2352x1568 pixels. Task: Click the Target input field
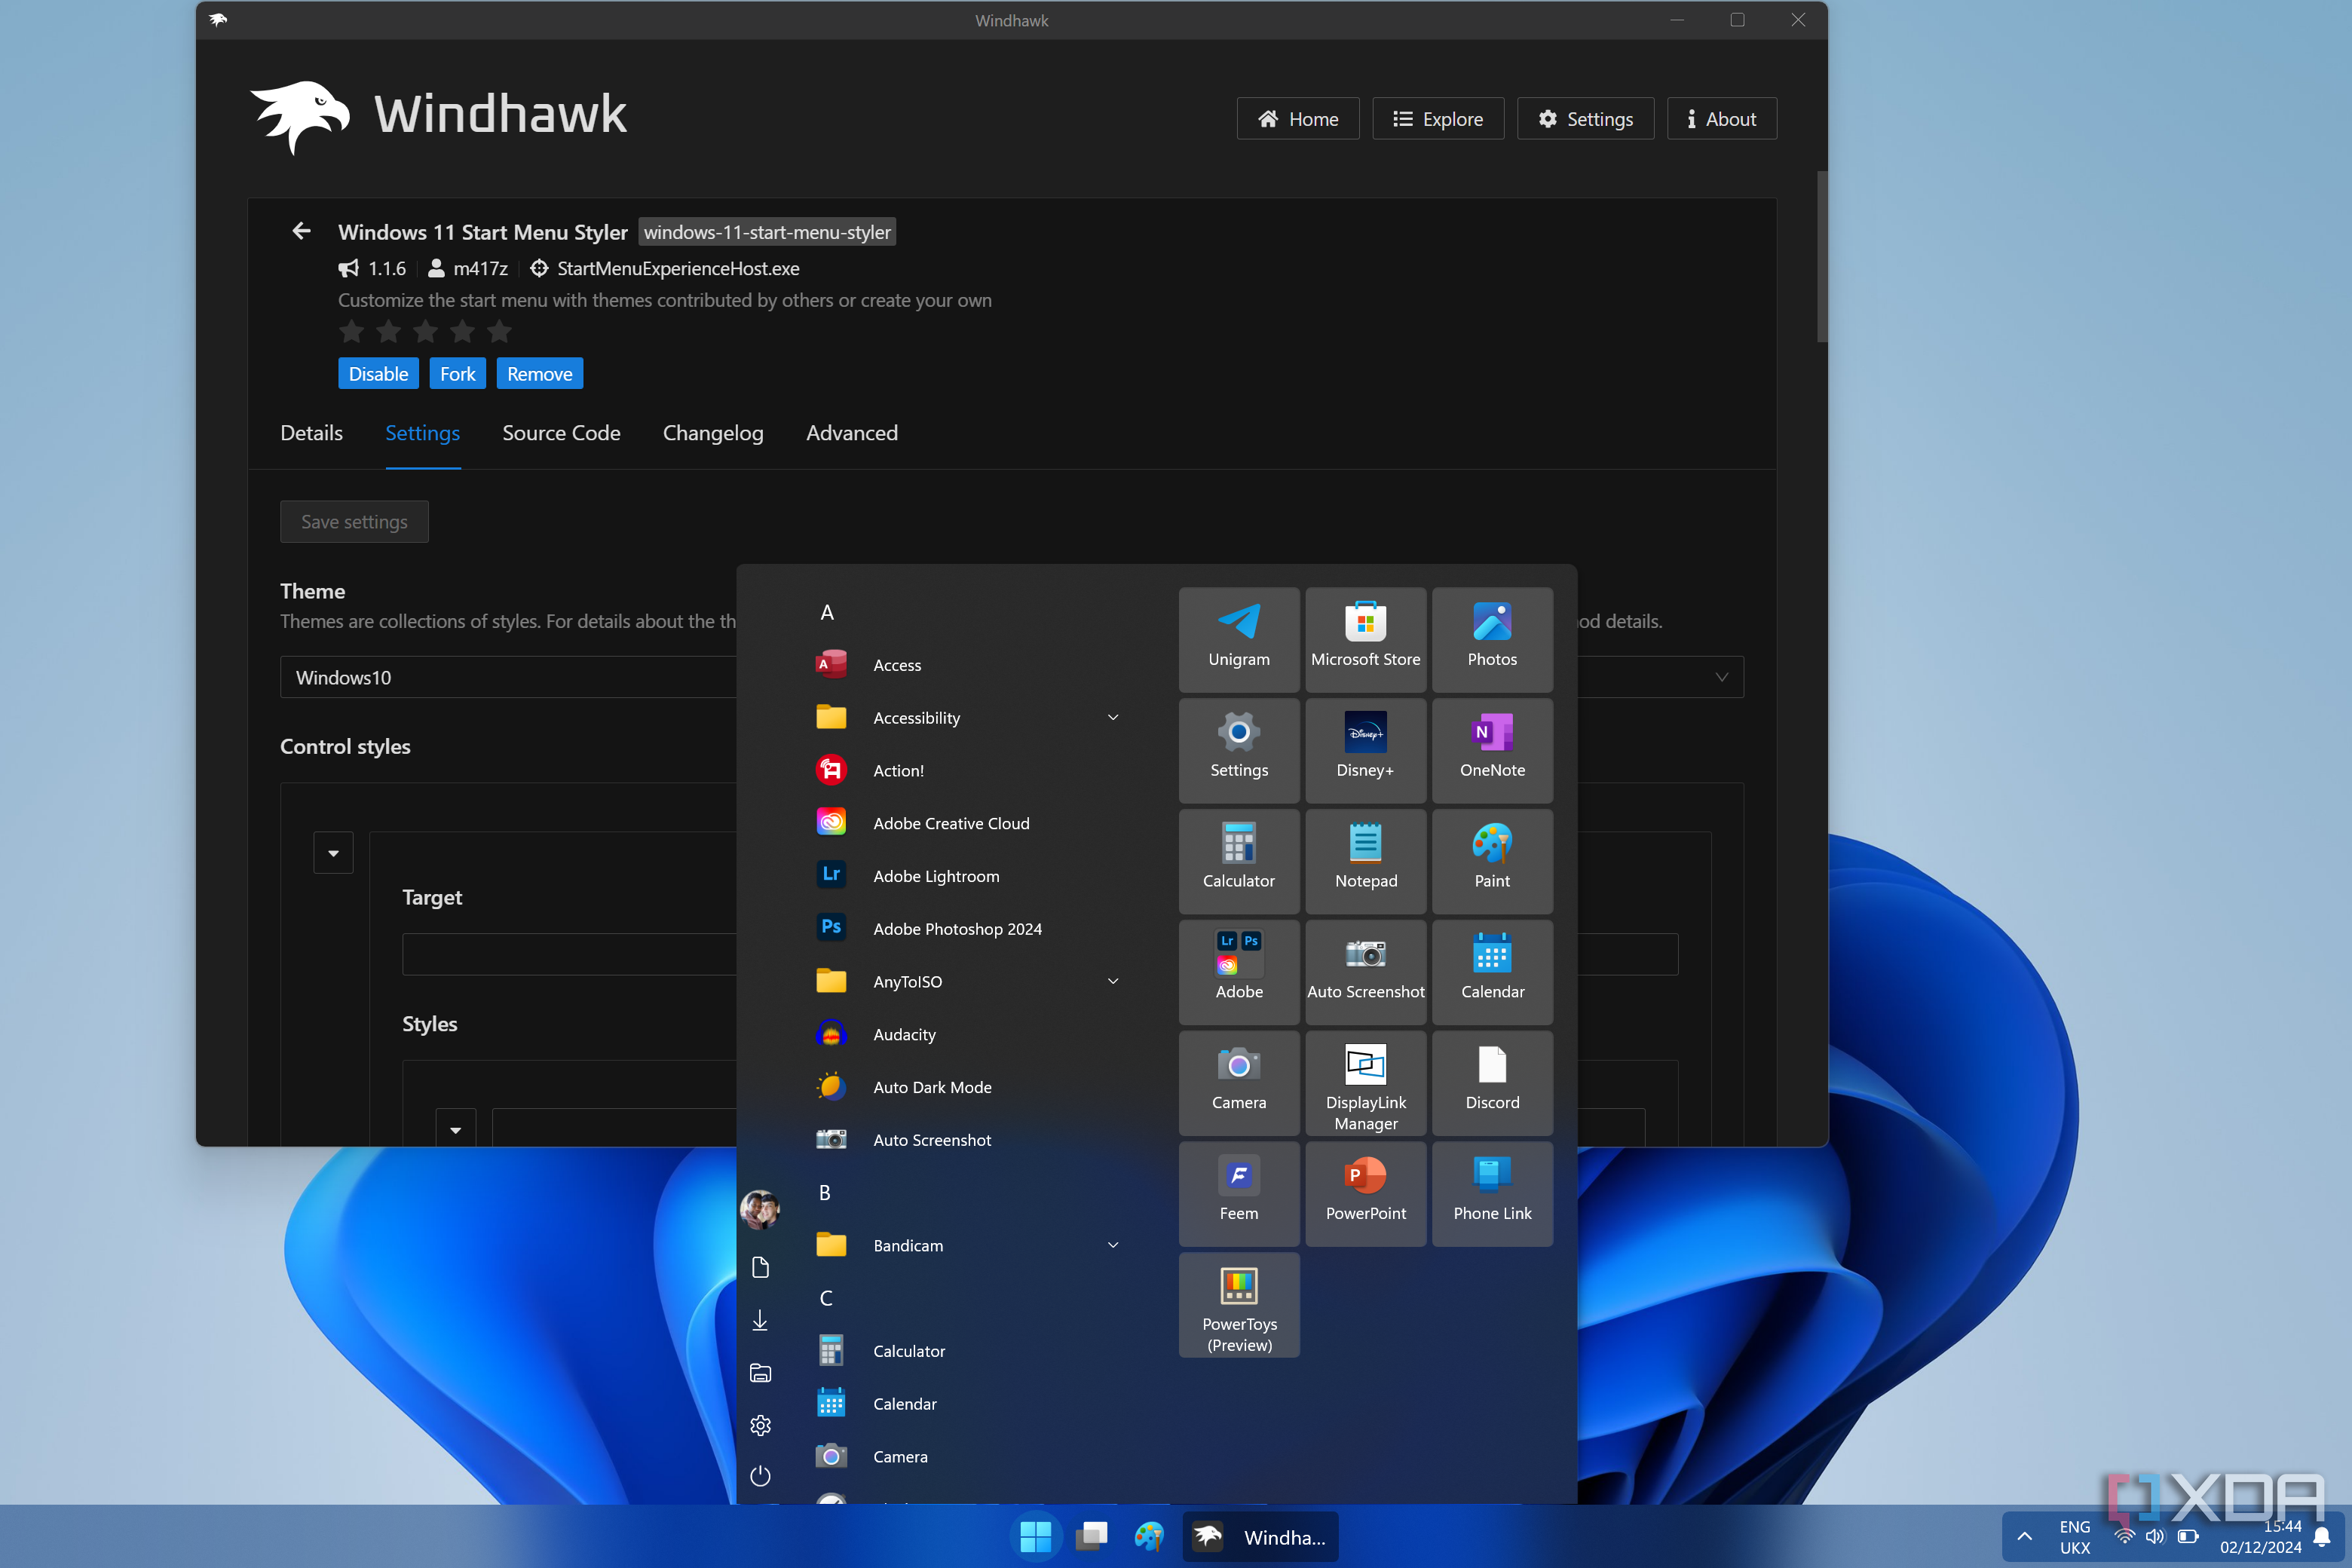1040,954
